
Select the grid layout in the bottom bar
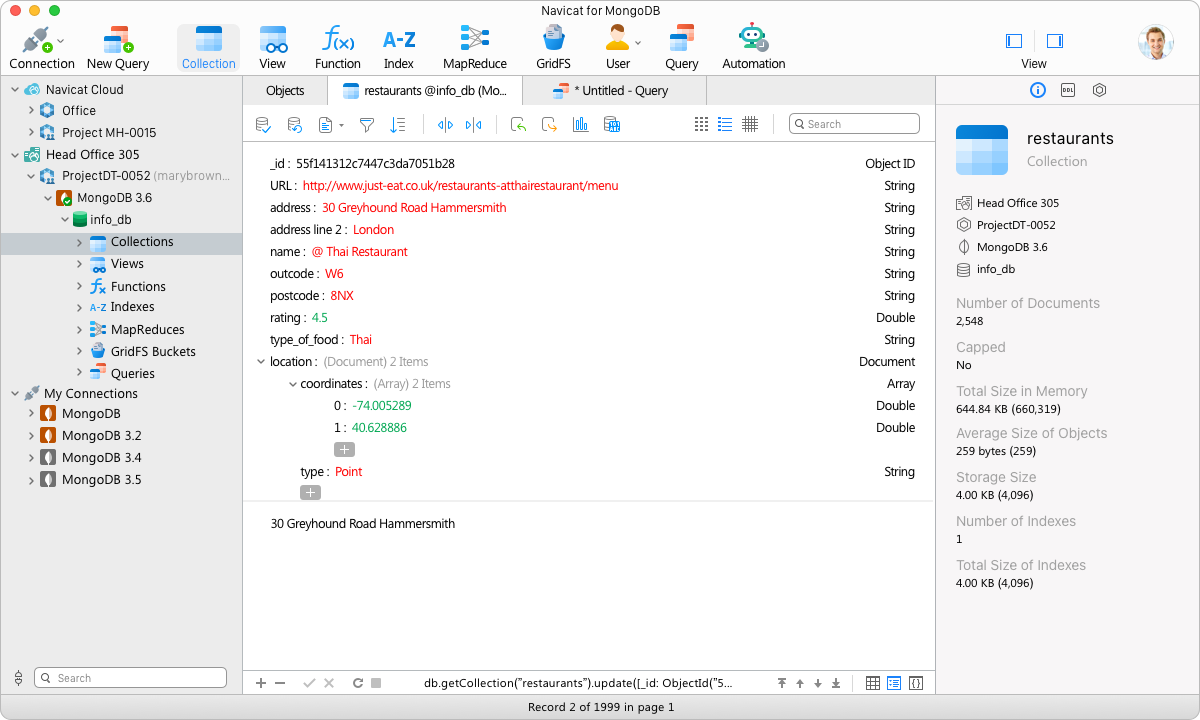click(x=873, y=683)
